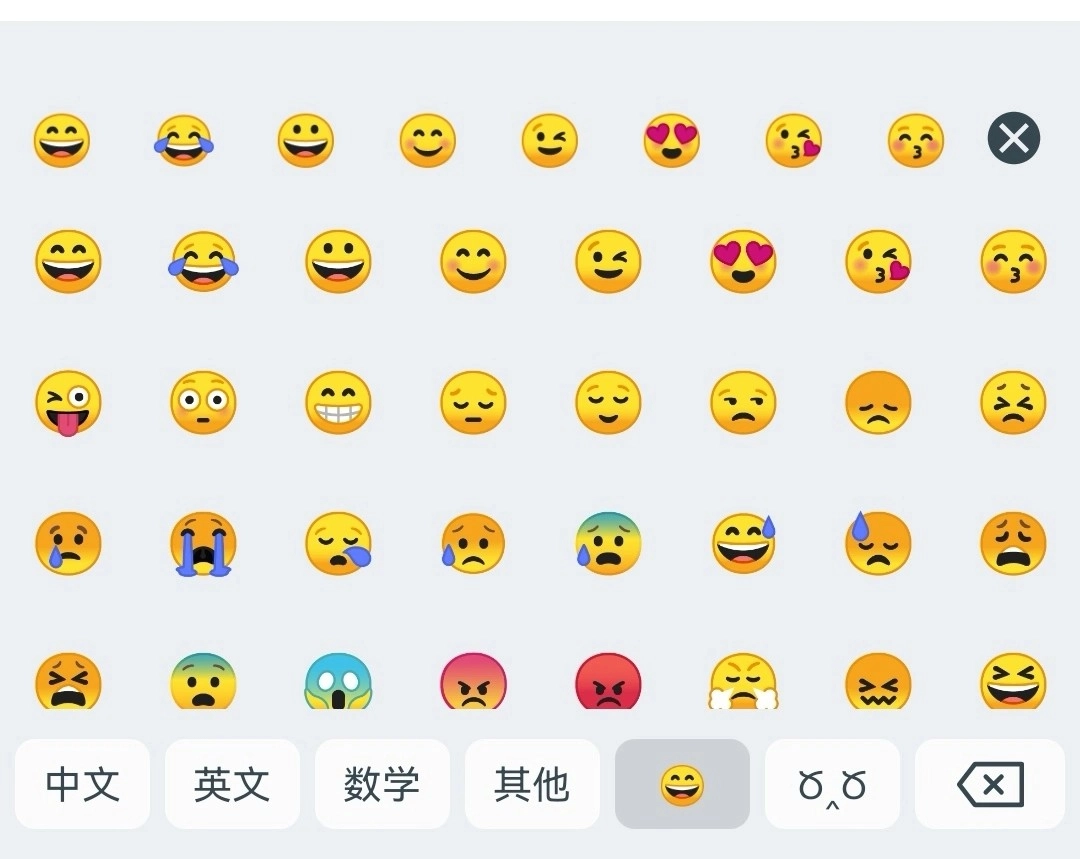Image resolution: width=1080 pixels, height=859 pixels.
Task: Insert the flushed wide-eyed emoji
Action: 203,403
